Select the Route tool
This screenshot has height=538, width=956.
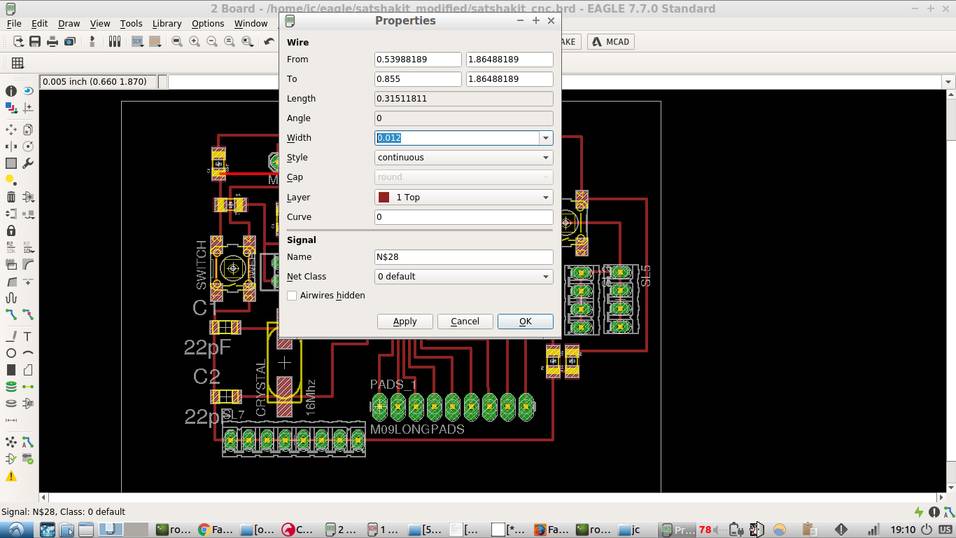11,315
